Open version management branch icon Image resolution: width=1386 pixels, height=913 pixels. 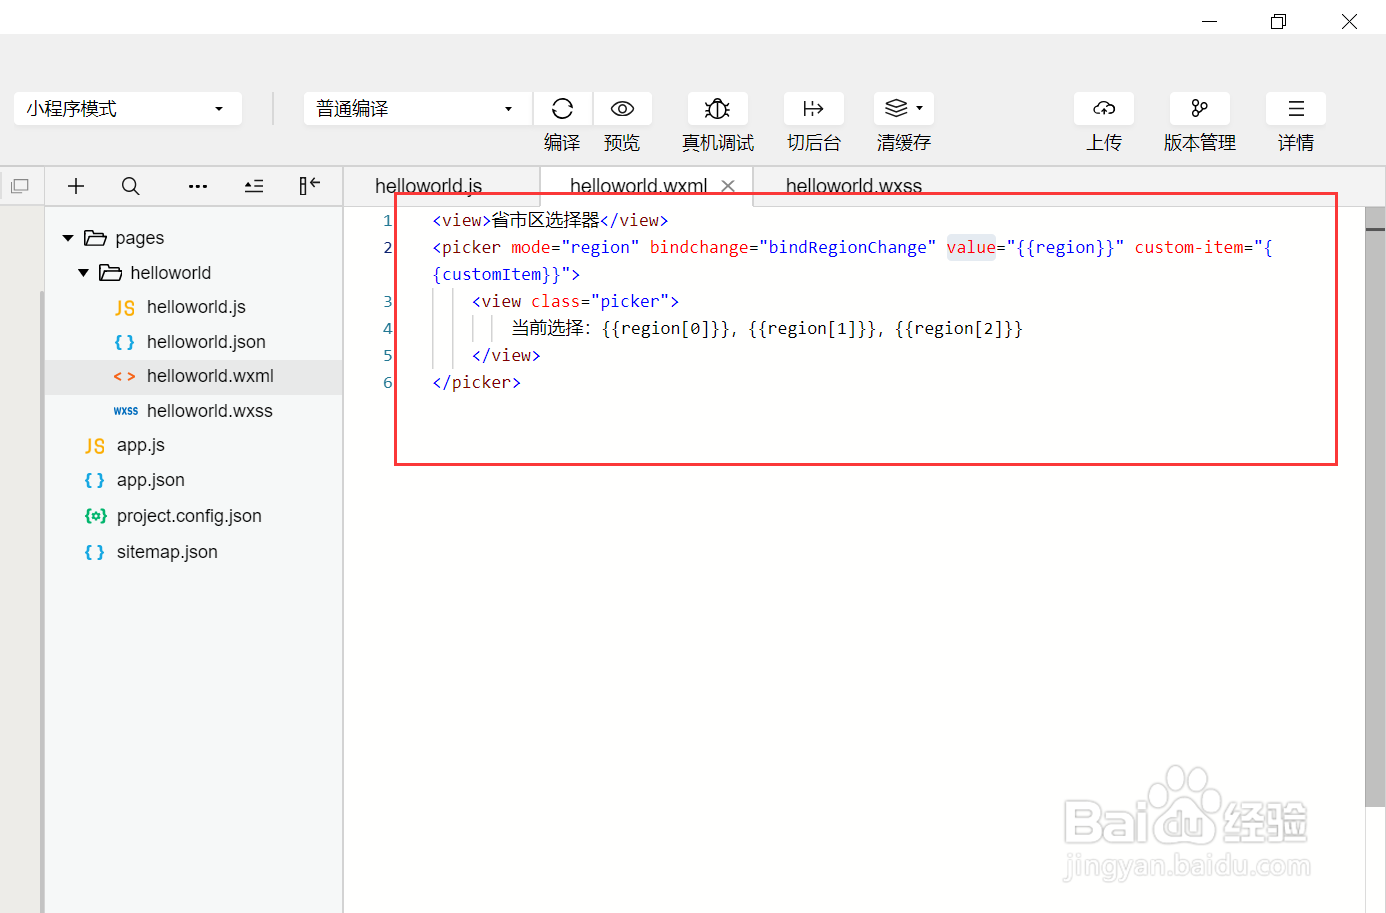(x=1199, y=108)
